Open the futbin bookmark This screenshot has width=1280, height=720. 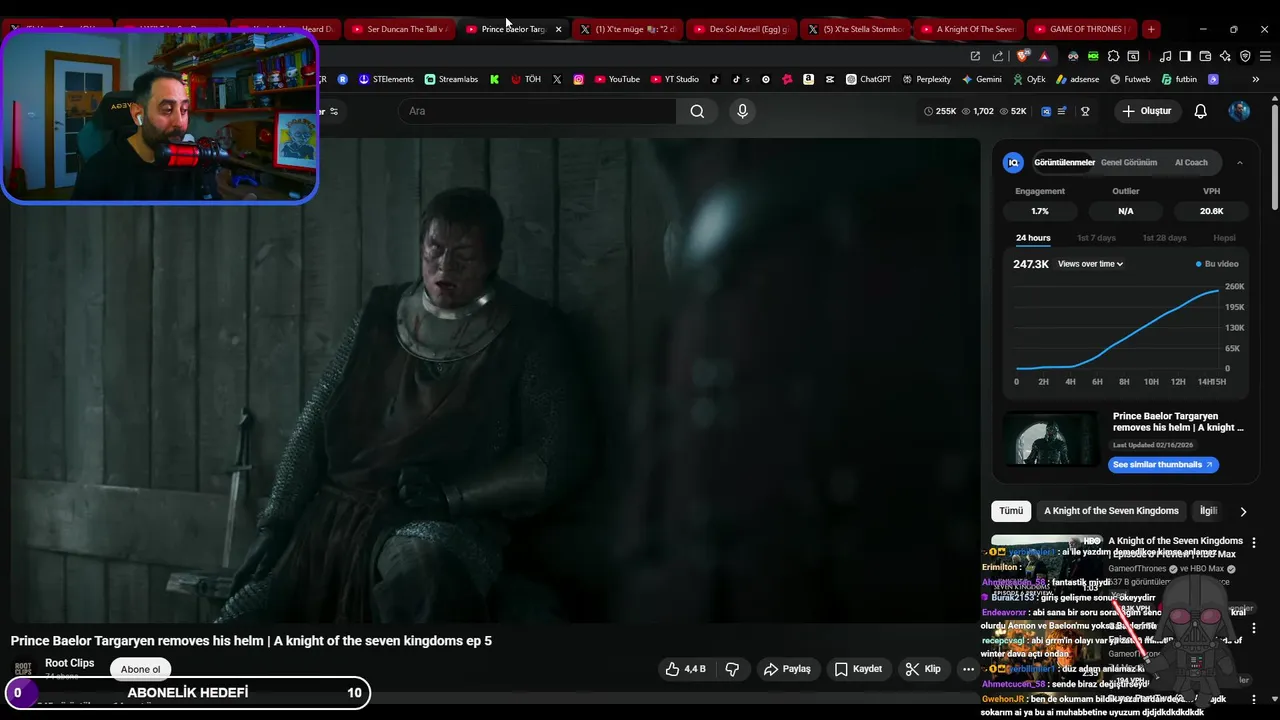(x=1179, y=79)
